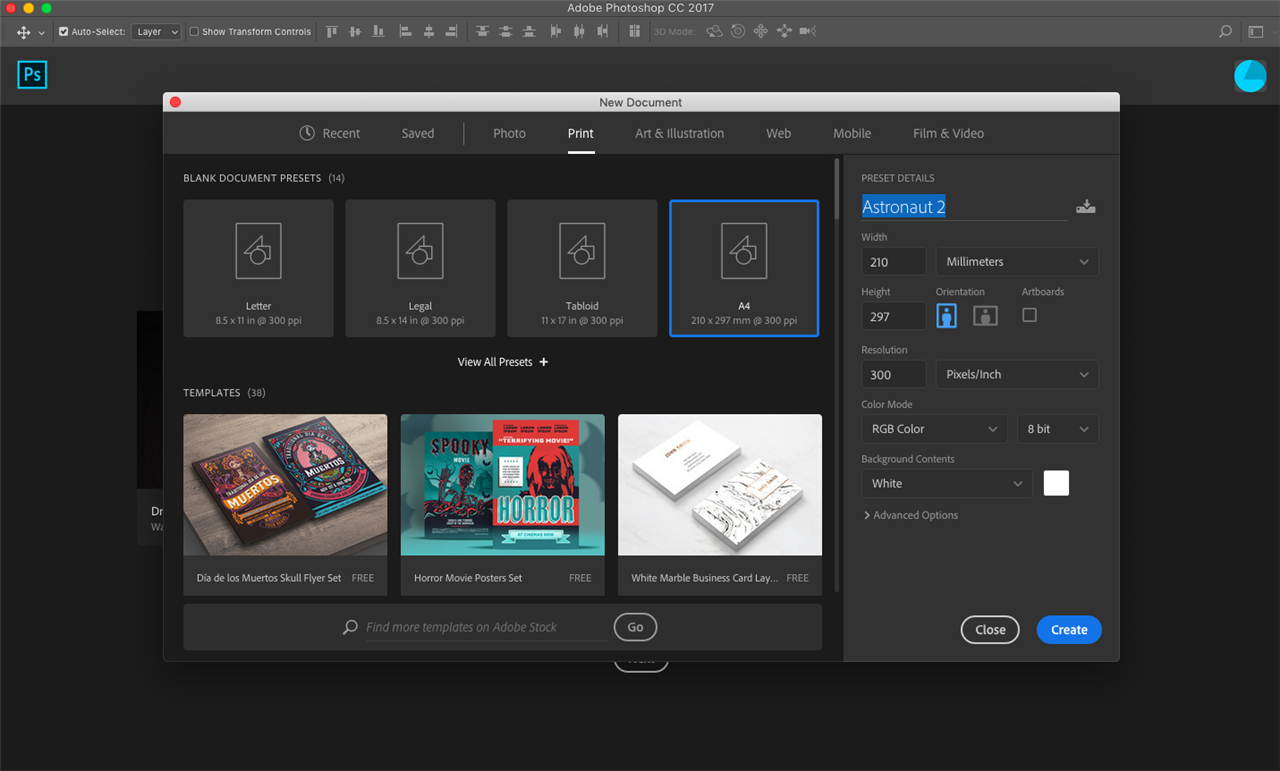Click the 3D Pan camera icon
This screenshot has height=771, width=1280.
pos(761,32)
